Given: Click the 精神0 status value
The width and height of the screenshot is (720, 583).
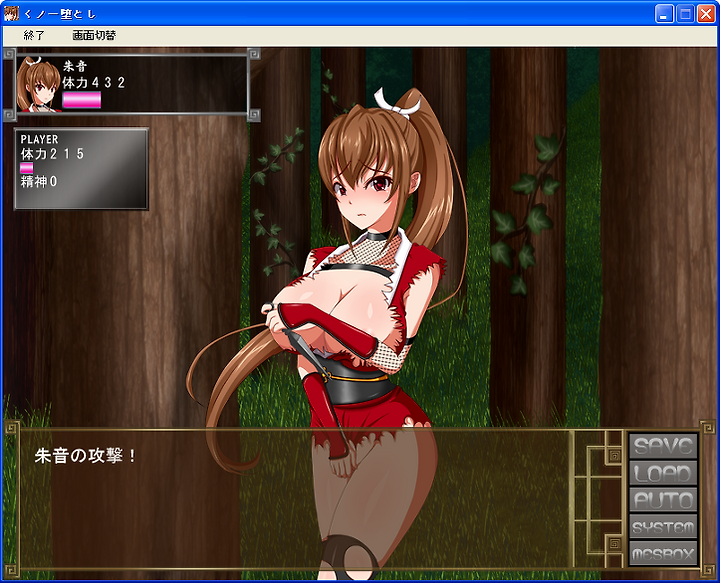Looking at the screenshot, I should click(x=39, y=182).
